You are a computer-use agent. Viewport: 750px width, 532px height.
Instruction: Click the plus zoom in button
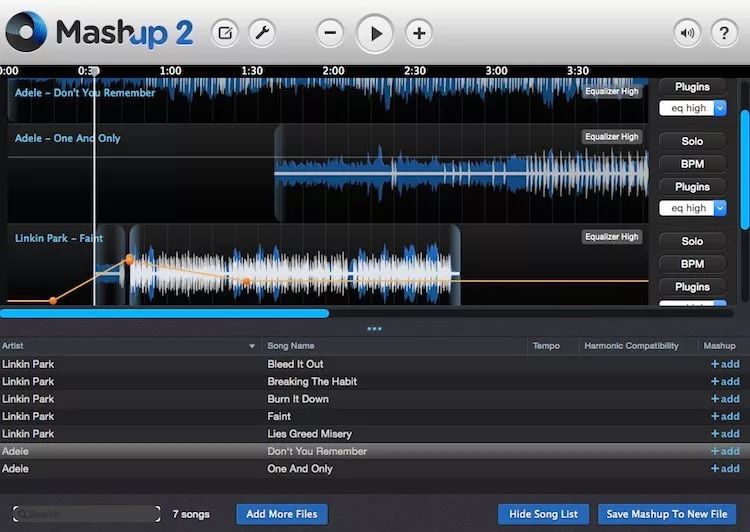[x=419, y=33]
